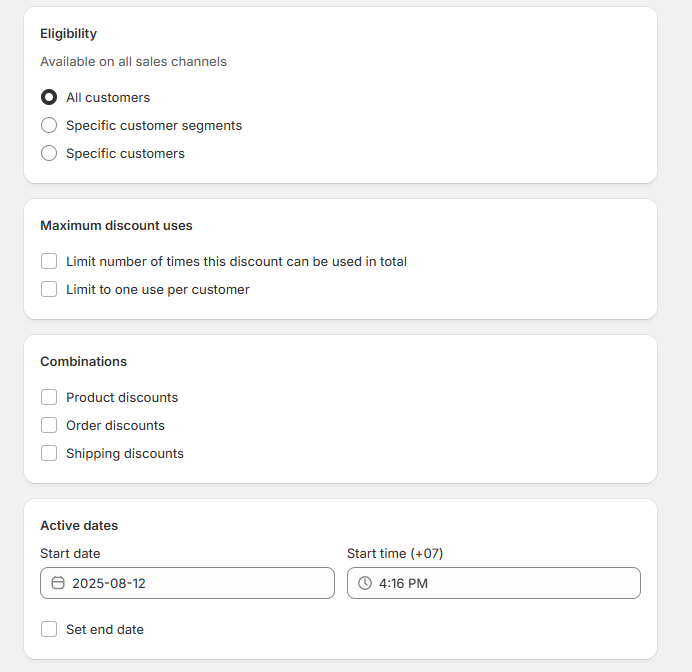Enable limit on total discount uses
The image size is (692, 672).
[x=49, y=261]
